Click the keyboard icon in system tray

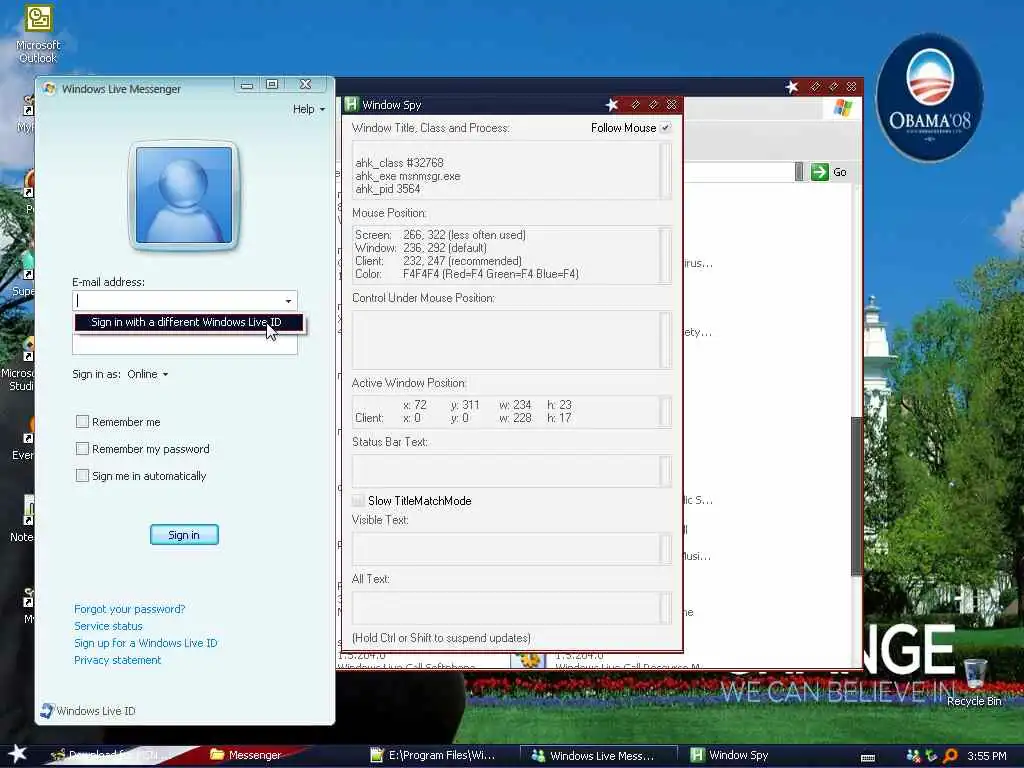[x=868, y=758]
